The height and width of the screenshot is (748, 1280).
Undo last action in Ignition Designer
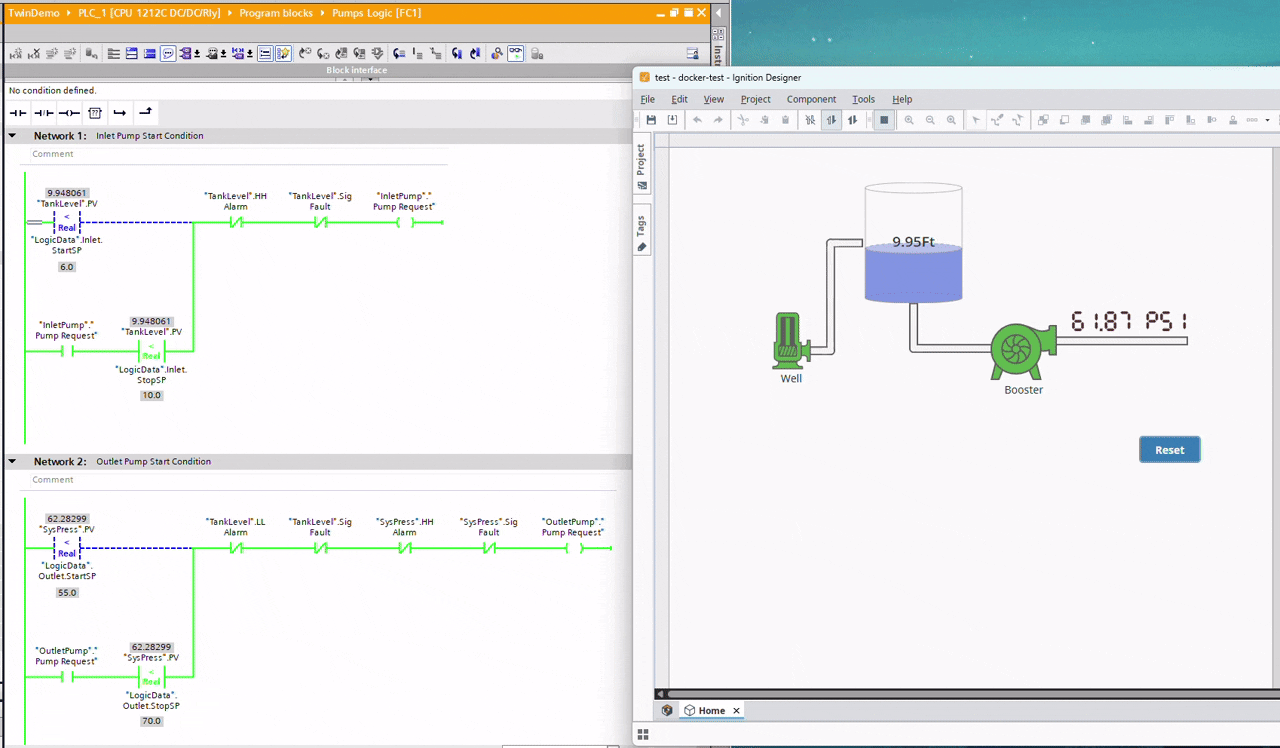pyautogui.click(x=697, y=120)
